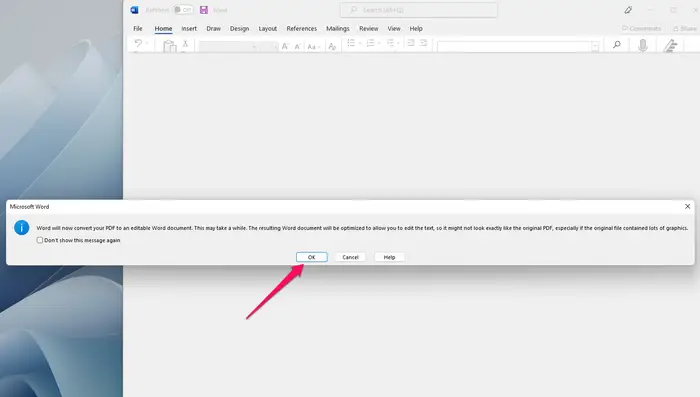Screen dimensions: 700x397
Task: Open the File menu
Action: point(138,29)
